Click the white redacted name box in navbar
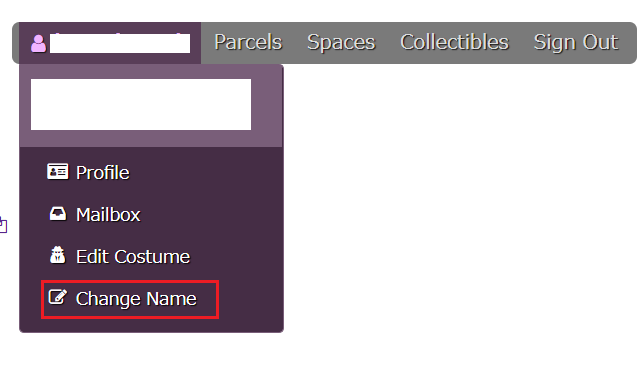The width and height of the screenshot is (637, 367). point(120,43)
